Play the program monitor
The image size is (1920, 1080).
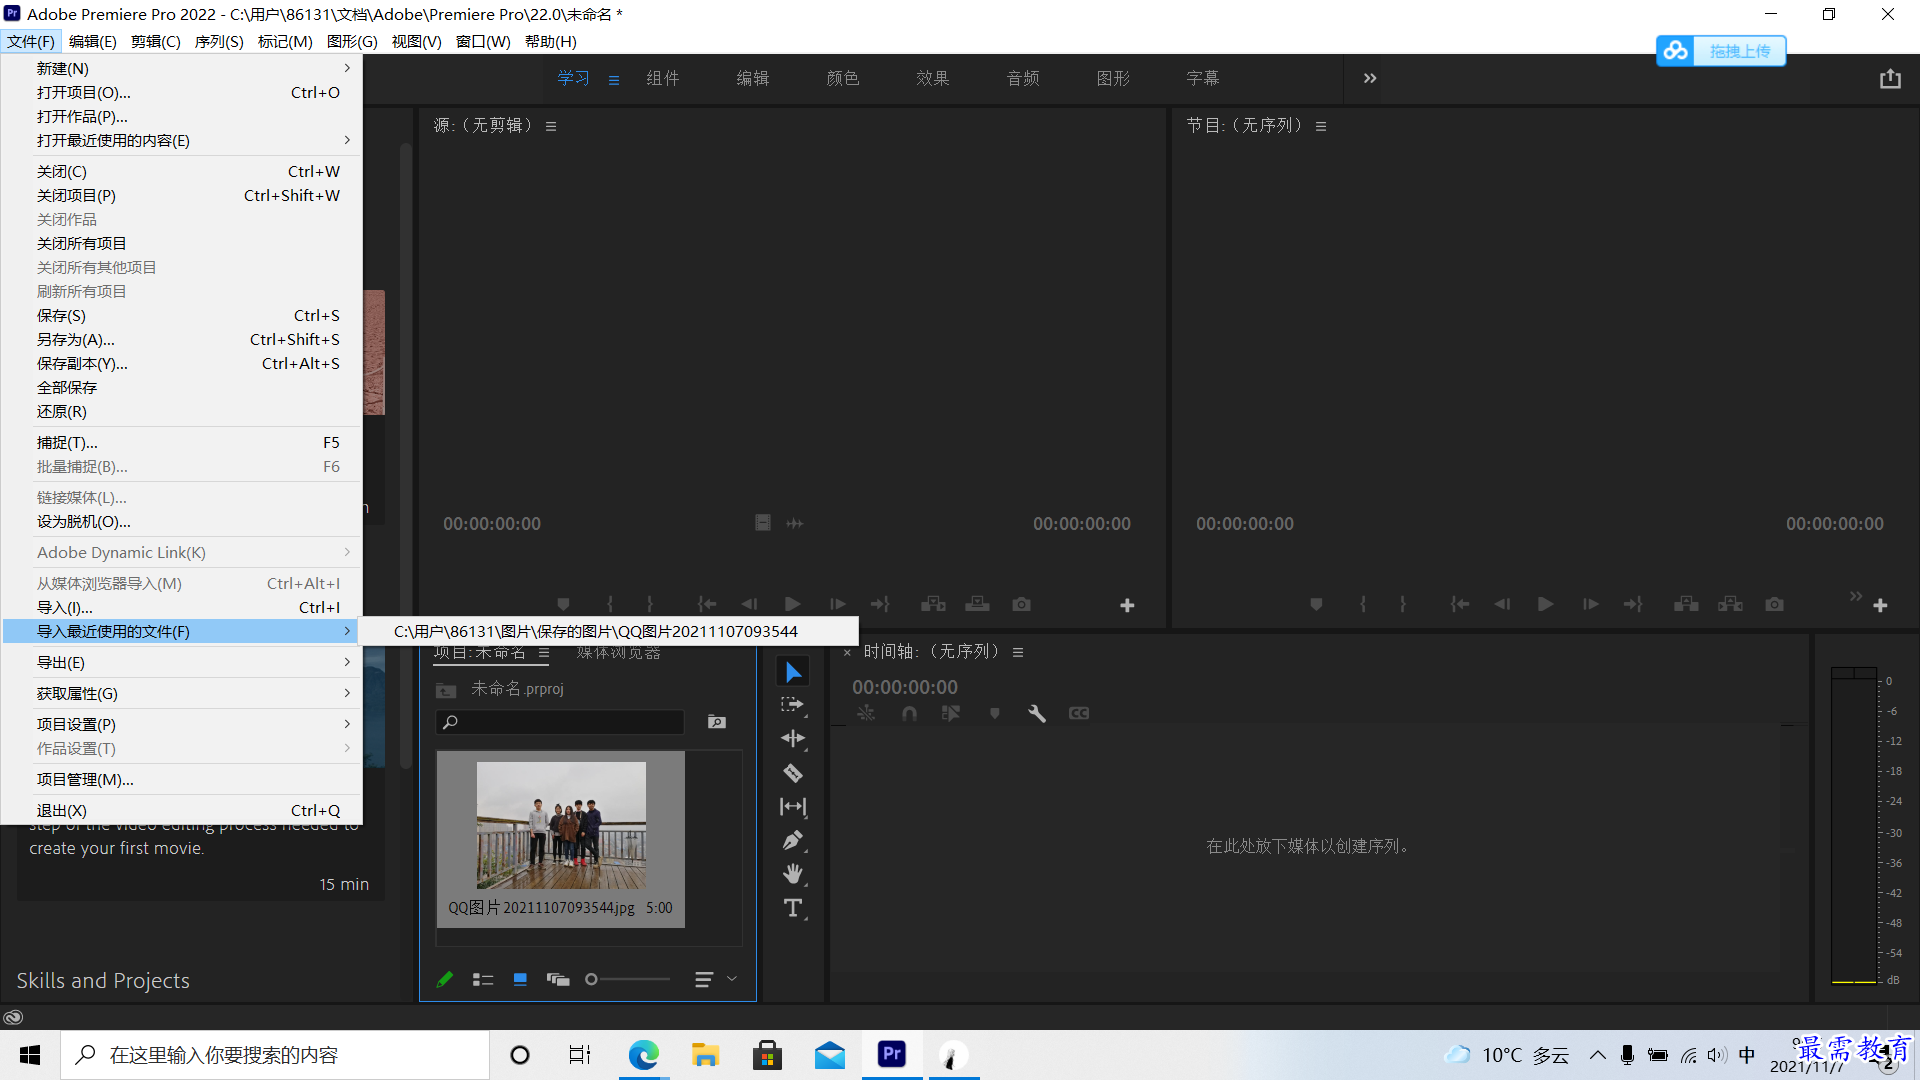[1546, 604]
